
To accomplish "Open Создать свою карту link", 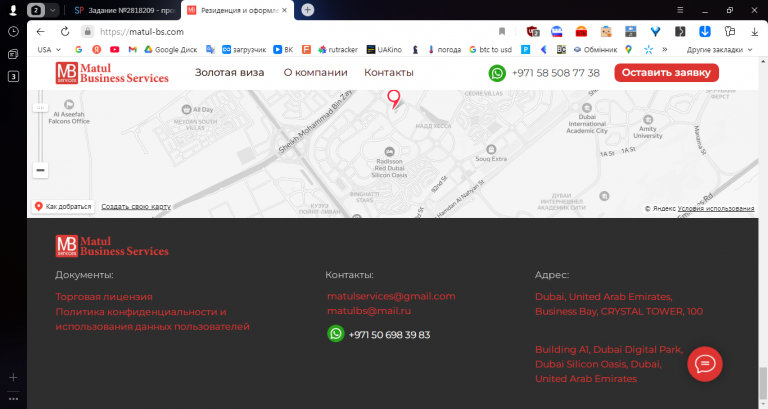I will [136, 207].
